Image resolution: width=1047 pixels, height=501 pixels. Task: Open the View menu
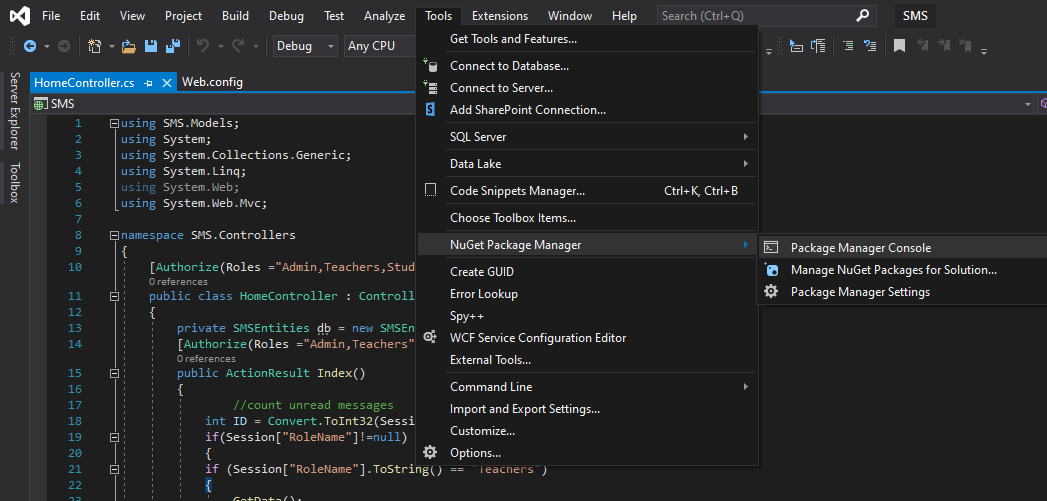pos(132,16)
